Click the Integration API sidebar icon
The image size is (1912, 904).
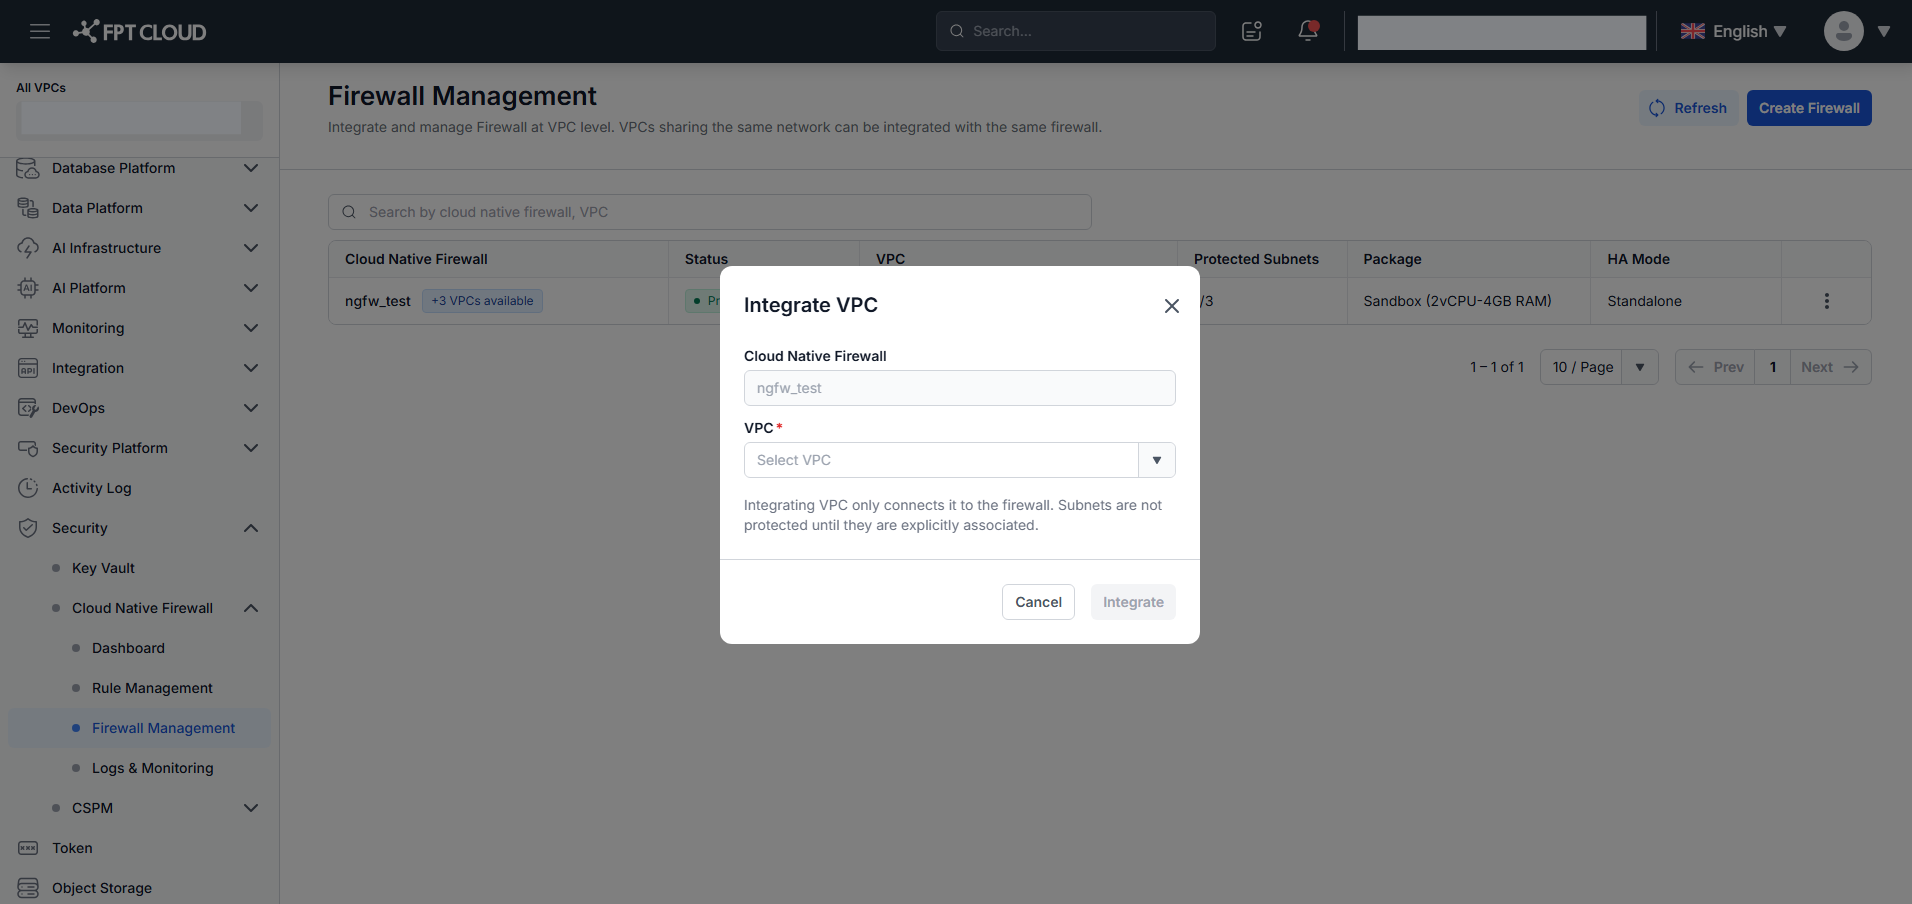point(28,368)
